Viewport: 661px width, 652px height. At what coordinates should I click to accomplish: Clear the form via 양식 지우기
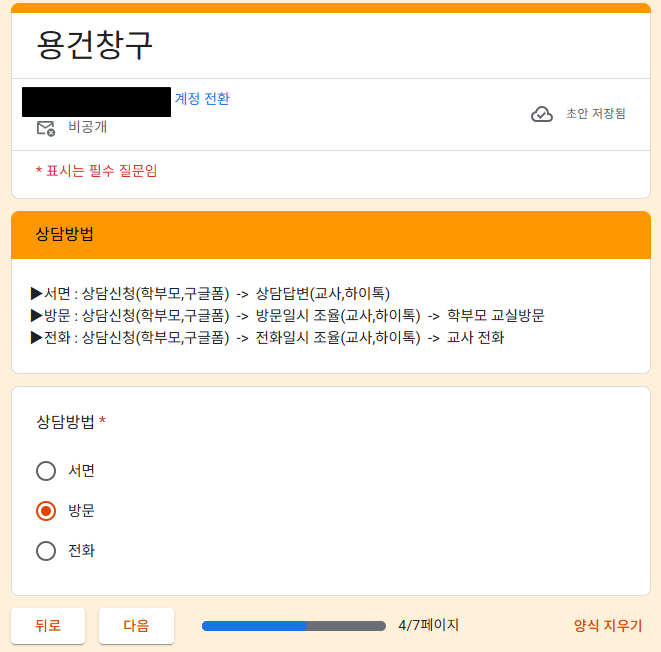607,625
